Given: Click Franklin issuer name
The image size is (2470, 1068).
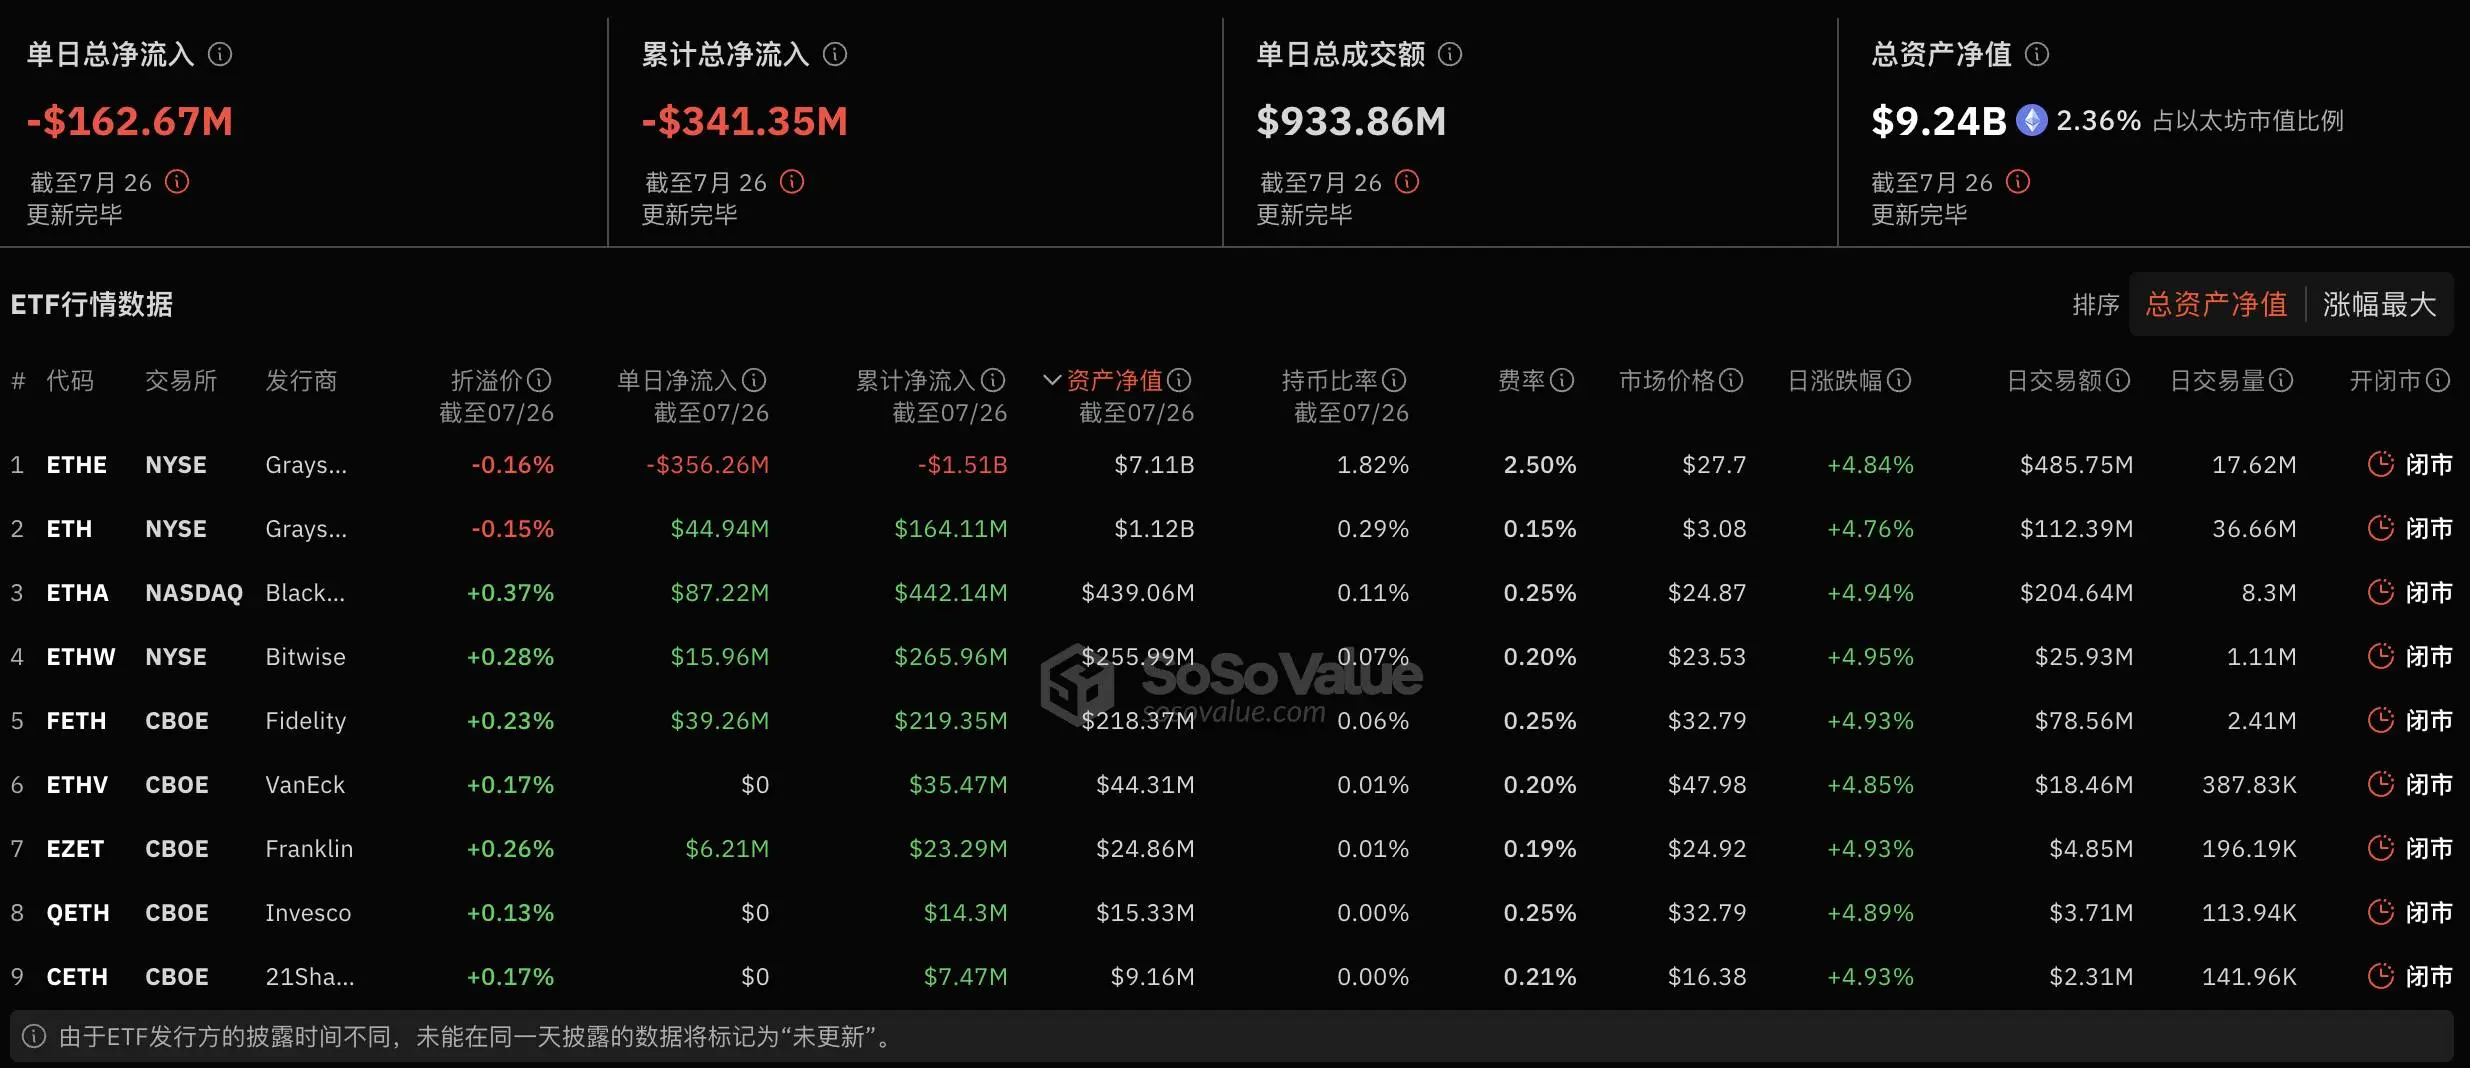Looking at the screenshot, I should click(309, 849).
